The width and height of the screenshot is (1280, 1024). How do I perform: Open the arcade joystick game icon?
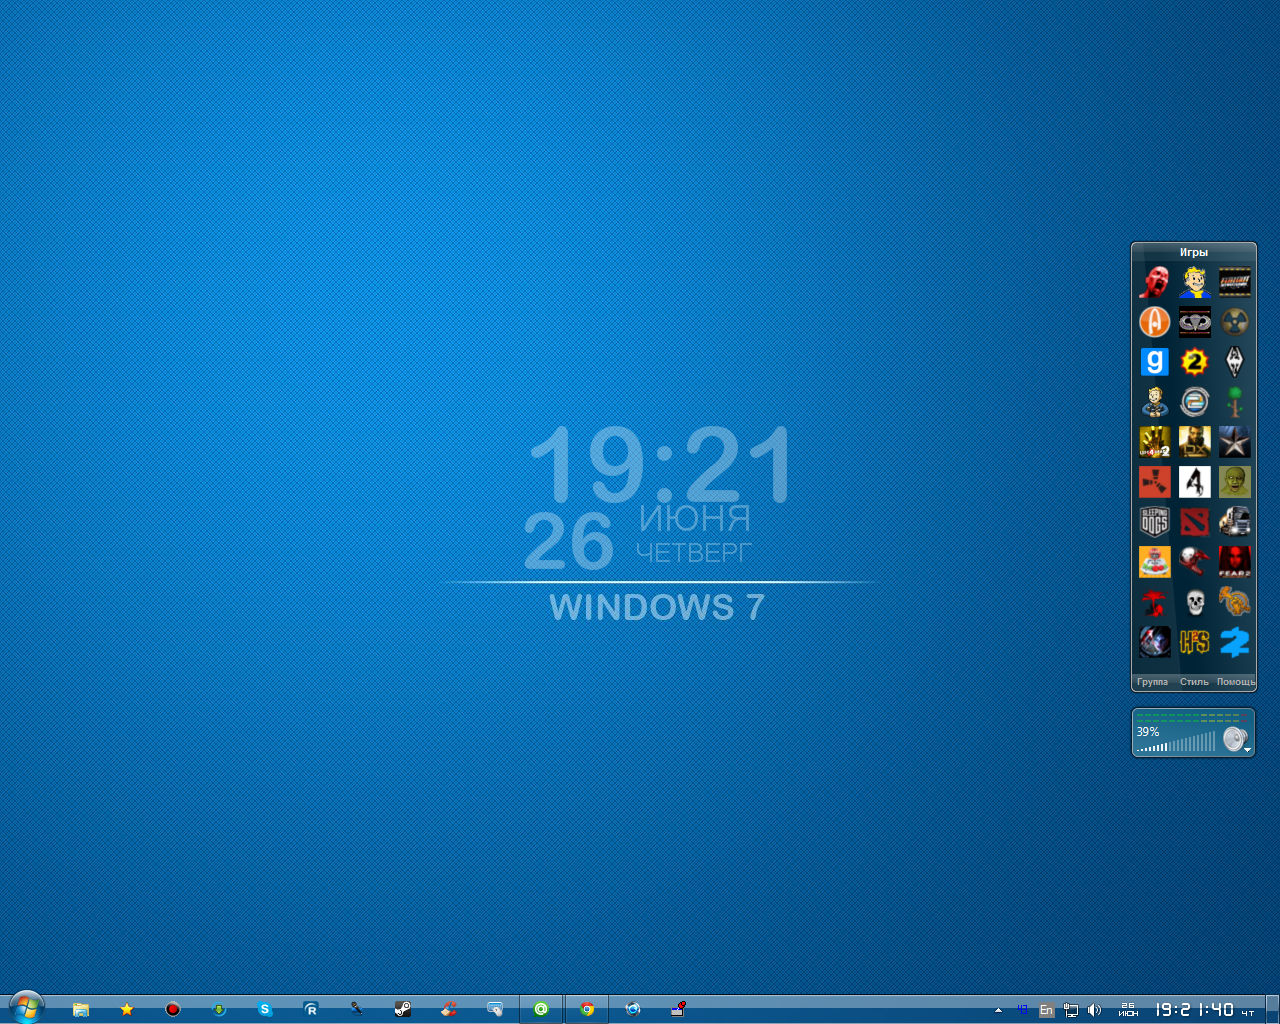coord(1155,562)
